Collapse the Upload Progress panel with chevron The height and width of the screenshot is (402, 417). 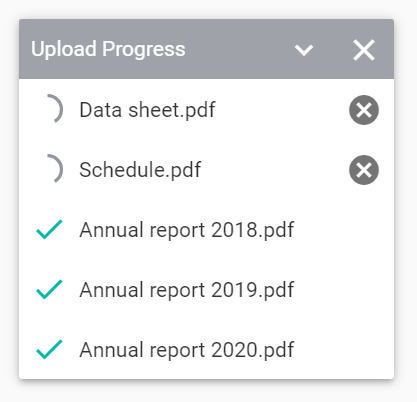(x=304, y=50)
